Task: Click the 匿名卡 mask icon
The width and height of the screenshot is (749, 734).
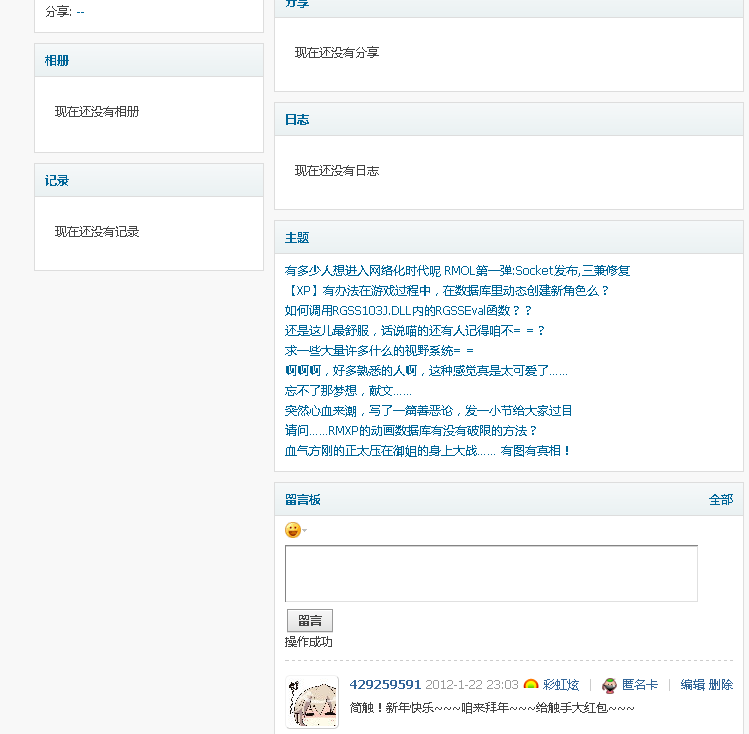Action: tap(609, 685)
